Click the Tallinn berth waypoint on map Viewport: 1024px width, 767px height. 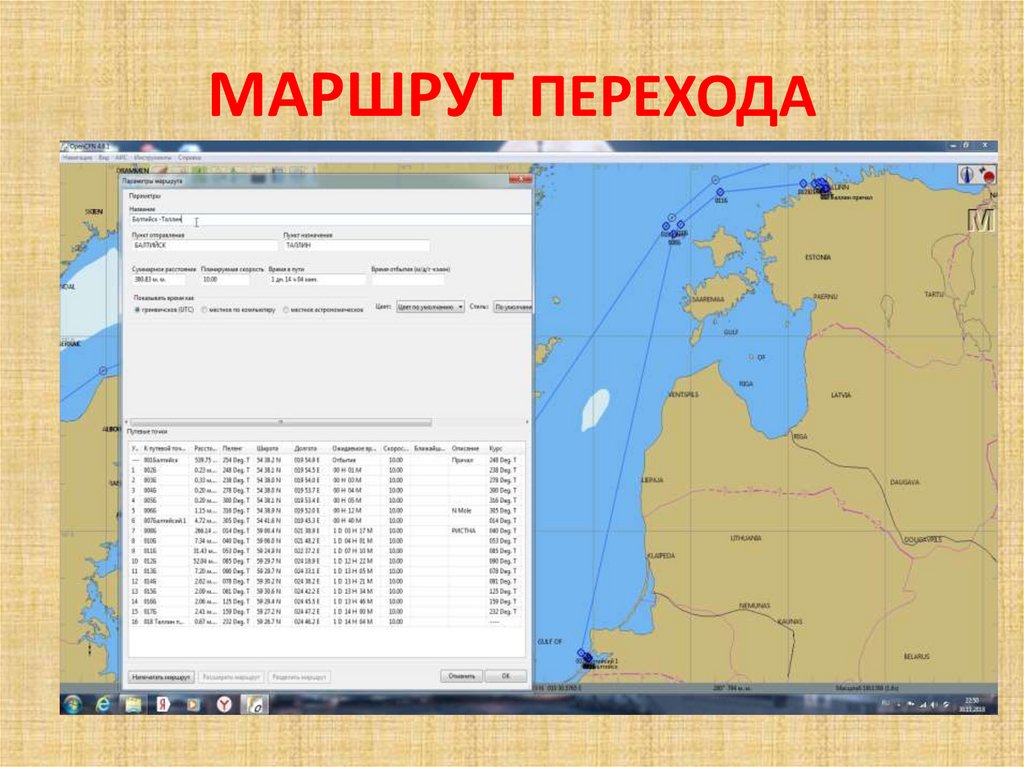(x=827, y=189)
